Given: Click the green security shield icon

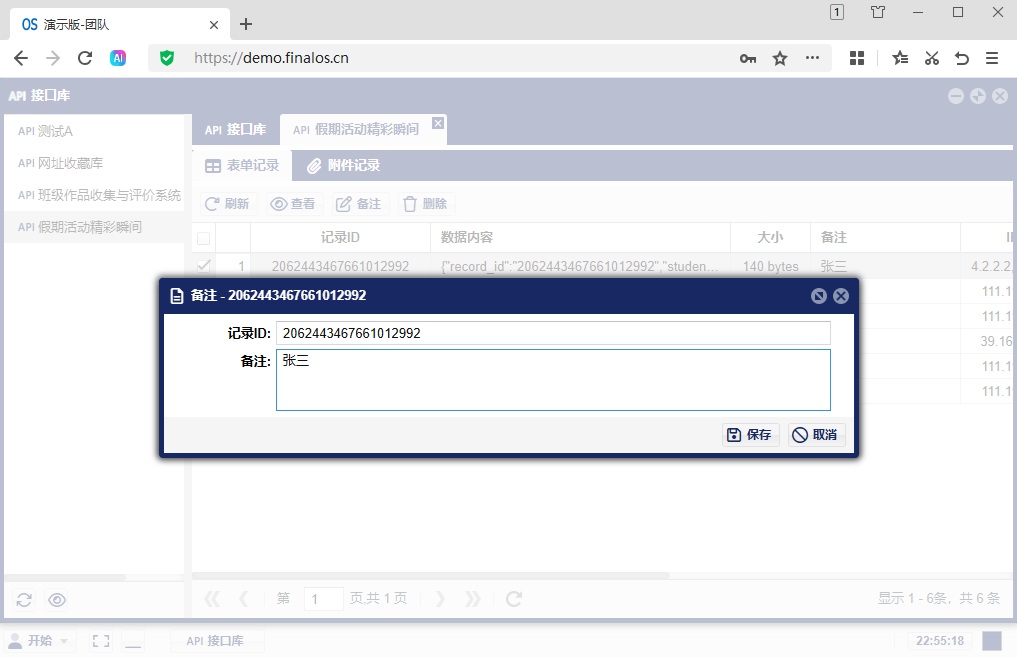Looking at the screenshot, I should pos(167,58).
